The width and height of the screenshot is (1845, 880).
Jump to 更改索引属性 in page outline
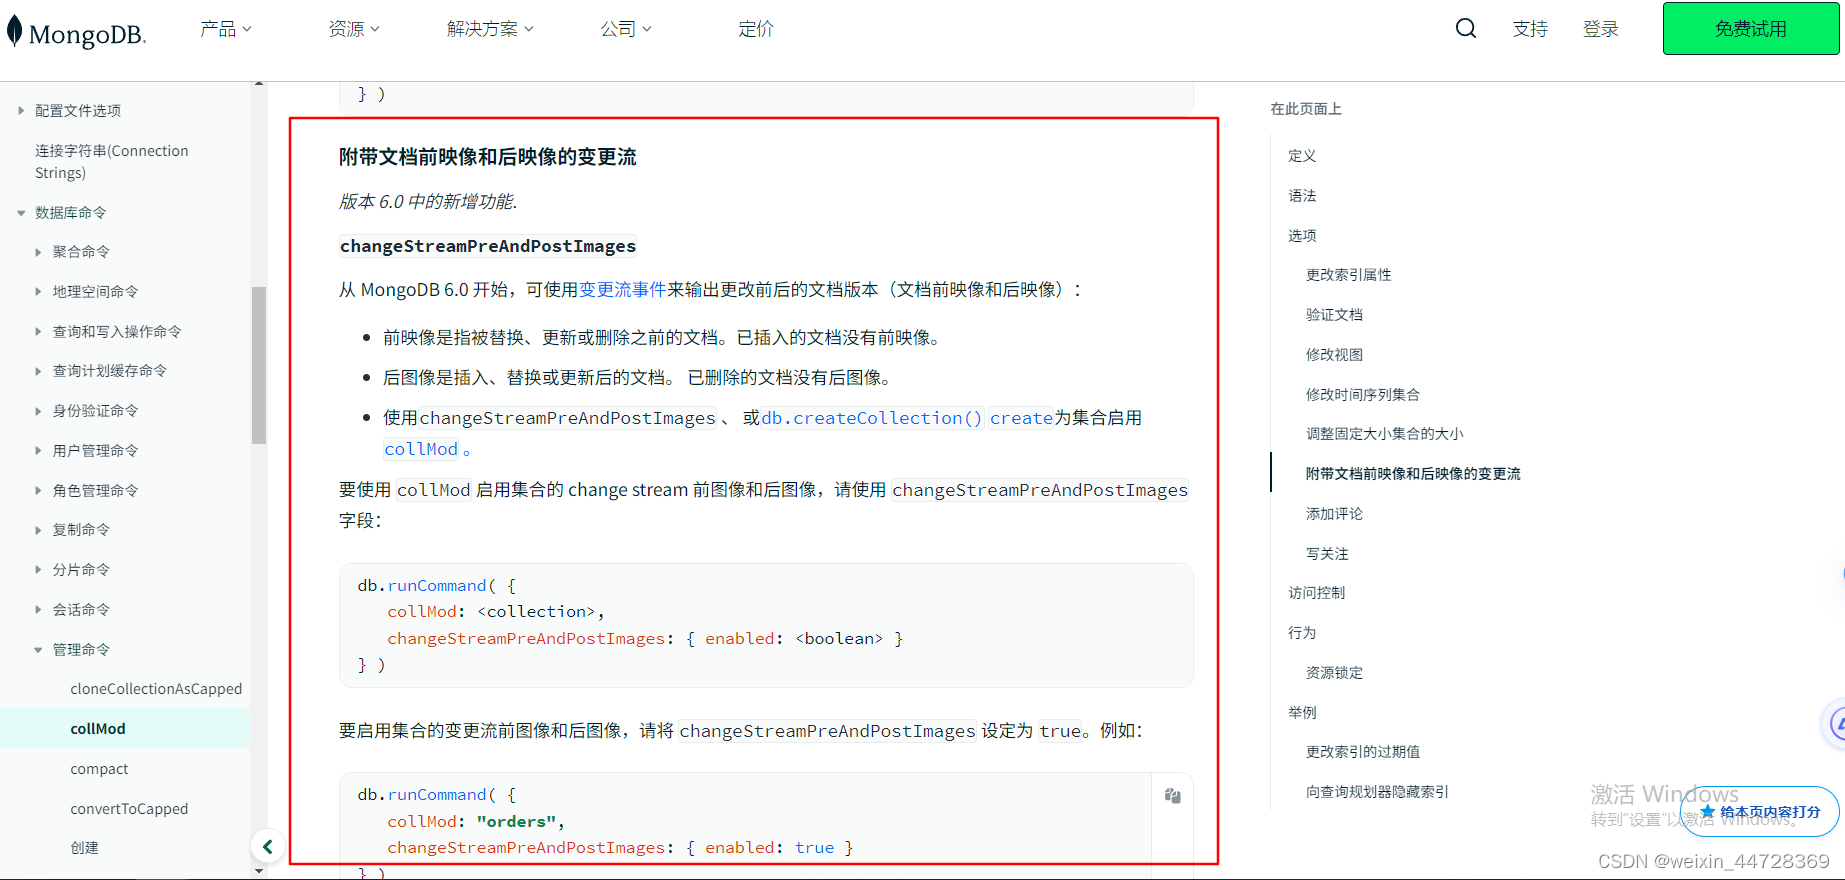[1349, 275]
